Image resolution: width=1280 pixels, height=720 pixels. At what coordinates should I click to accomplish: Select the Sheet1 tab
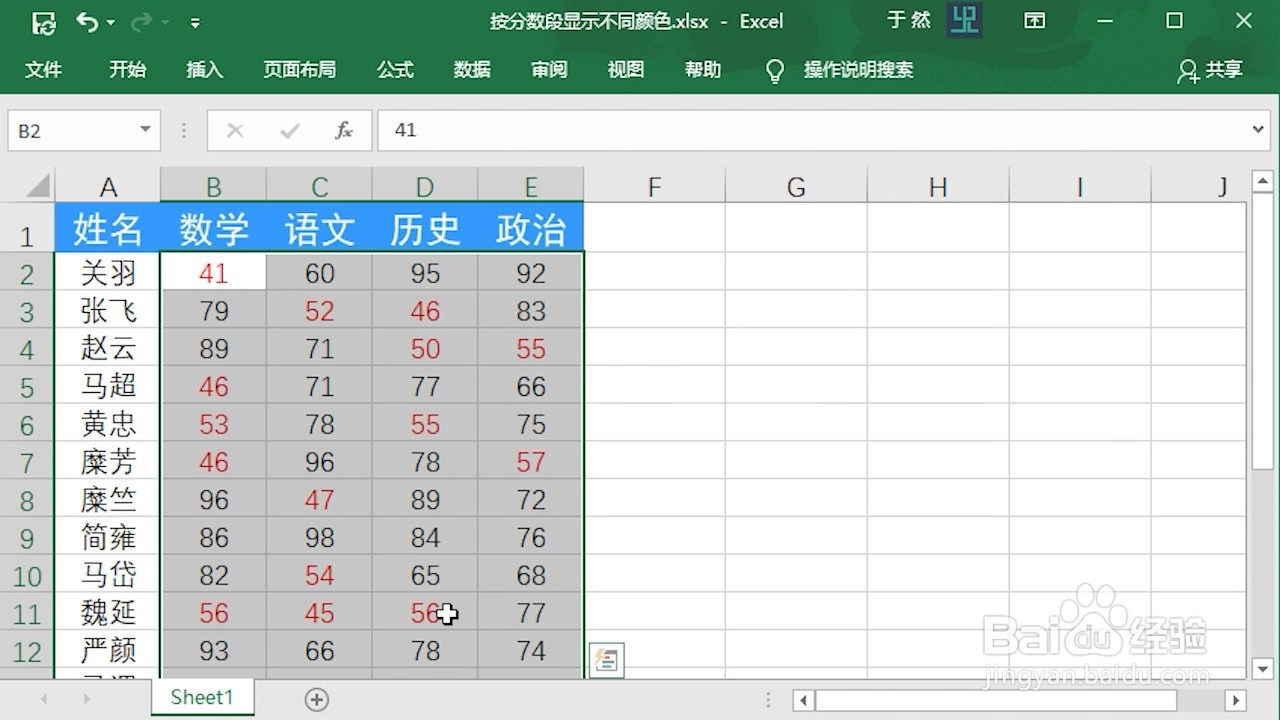(x=202, y=697)
